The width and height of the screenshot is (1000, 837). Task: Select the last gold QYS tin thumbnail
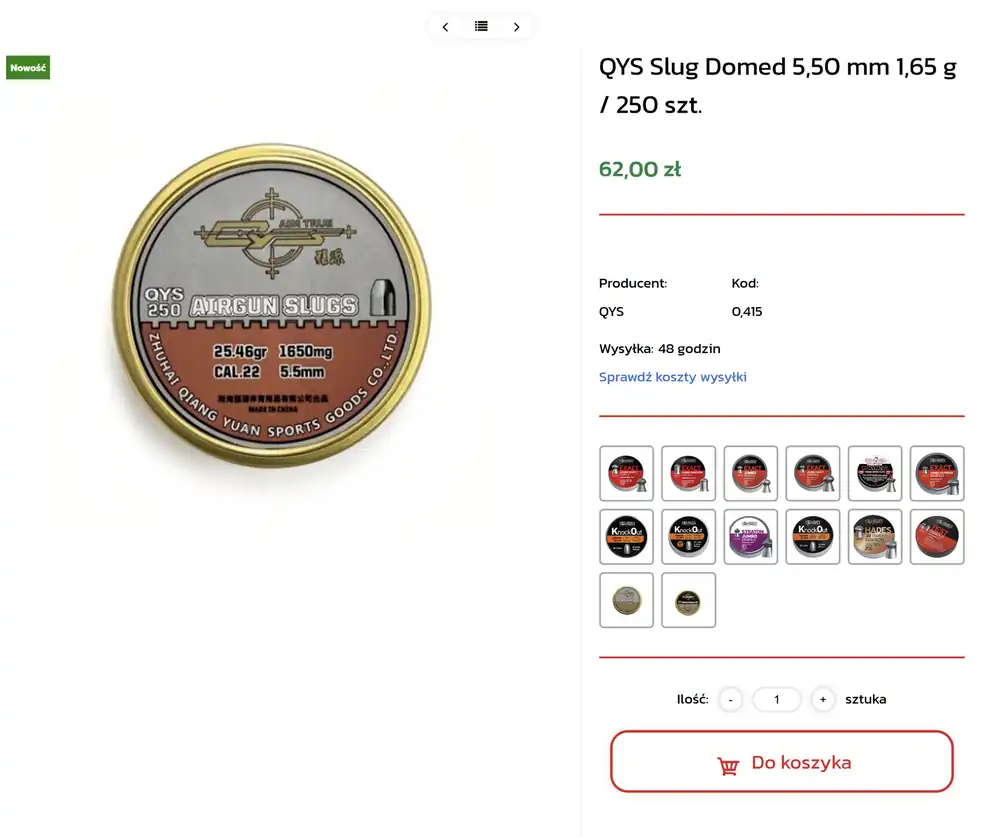tap(688, 600)
